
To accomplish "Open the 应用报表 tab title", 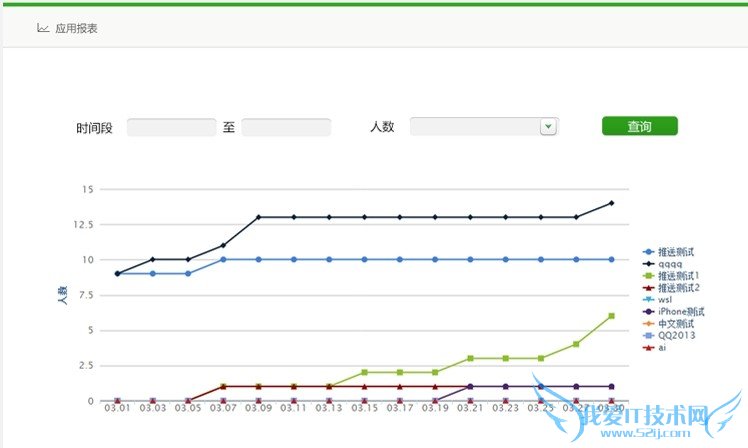I will click(x=76, y=29).
